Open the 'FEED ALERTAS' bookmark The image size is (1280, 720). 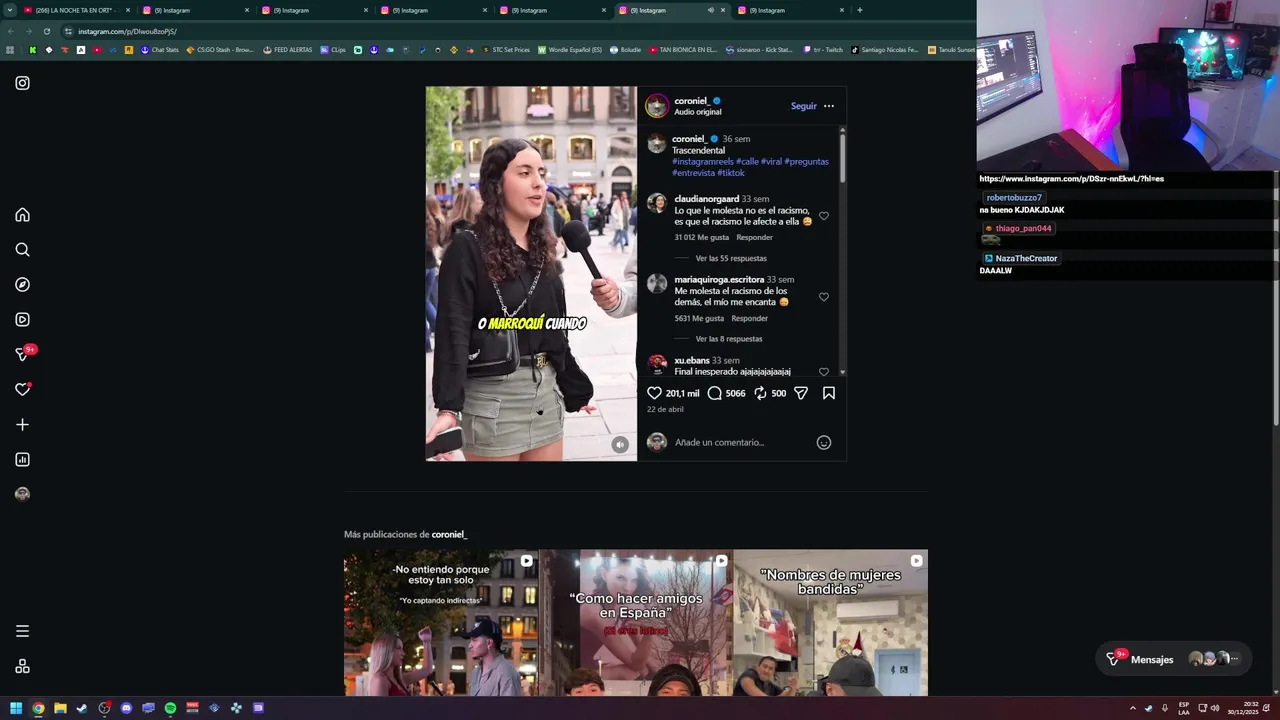coord(287,49)
